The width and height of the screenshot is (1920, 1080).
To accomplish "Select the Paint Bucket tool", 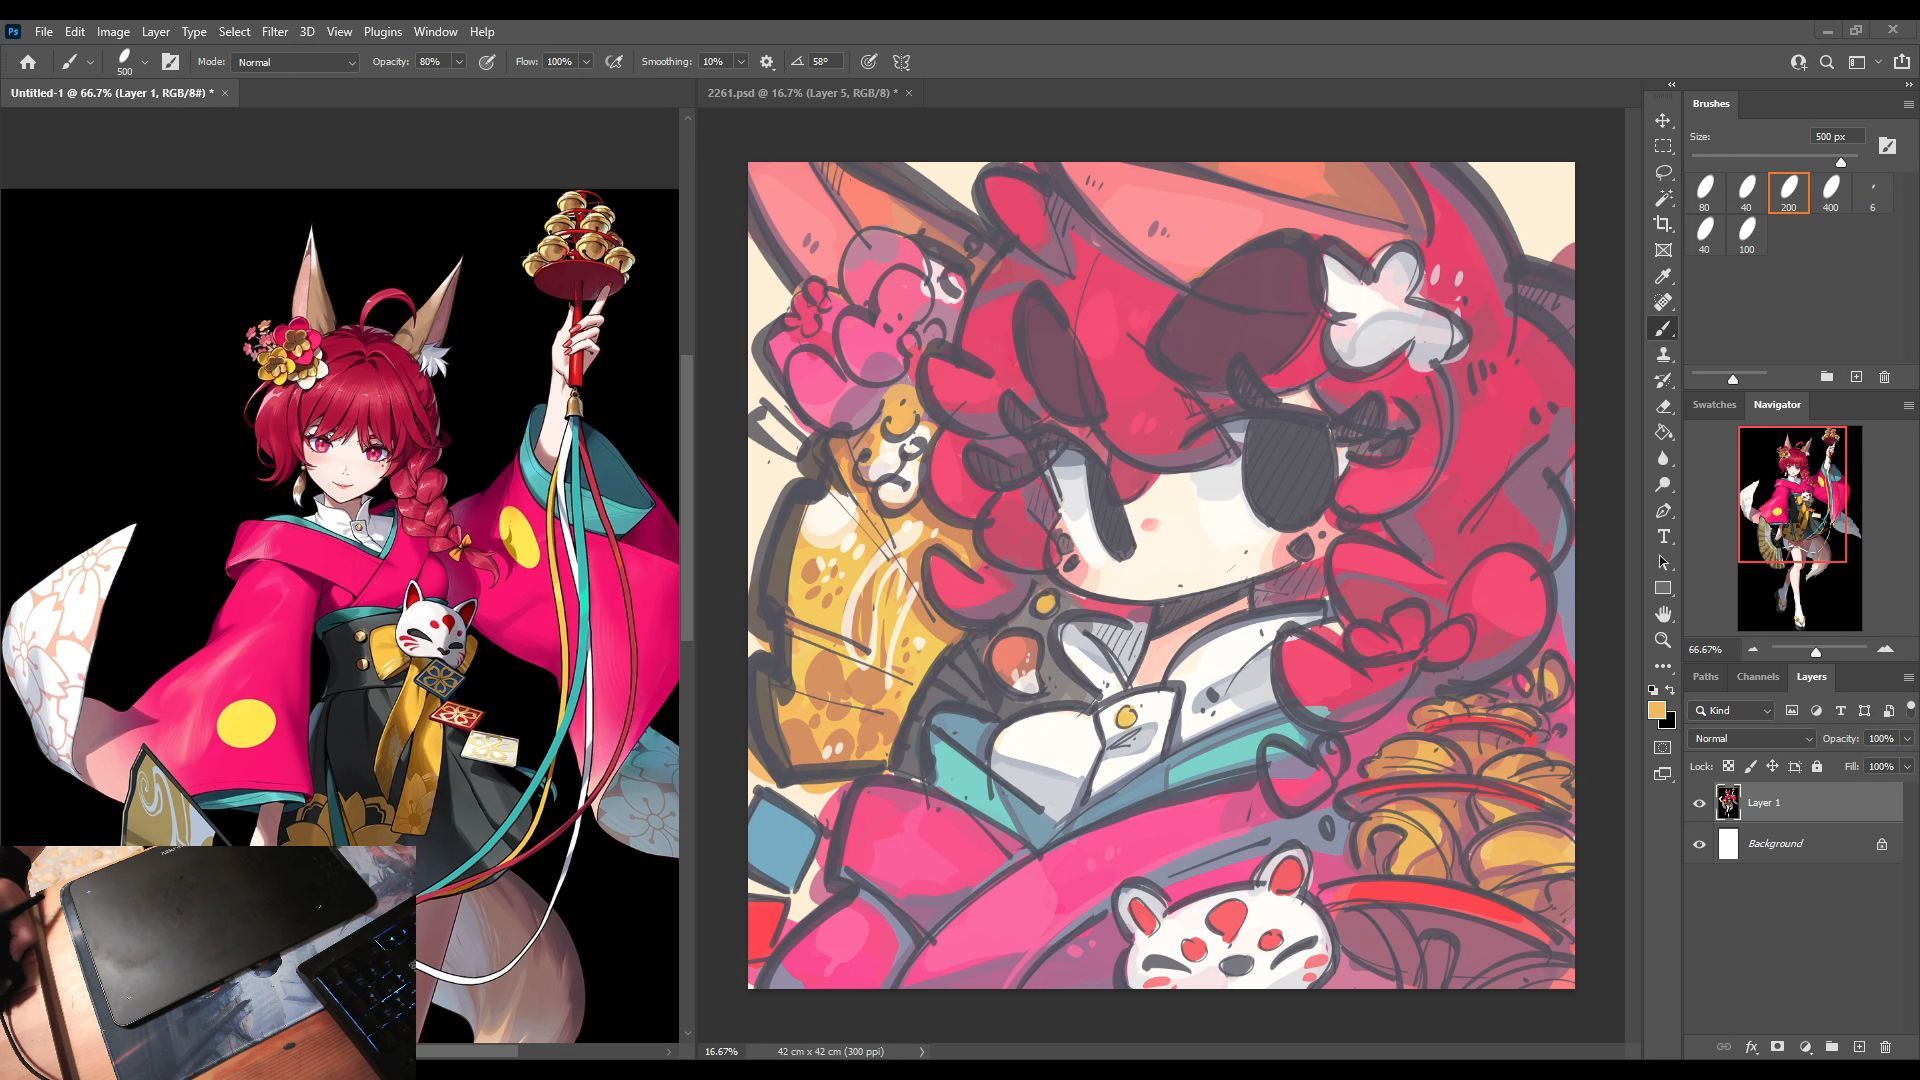I will tap(1663, 432).
